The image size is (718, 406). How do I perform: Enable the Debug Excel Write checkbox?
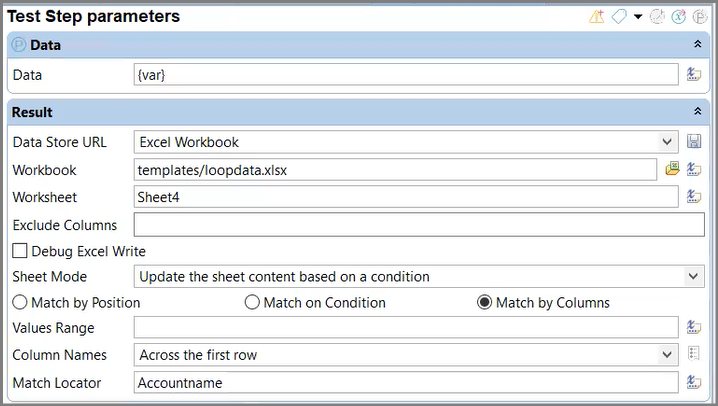[x=20, y=251]
